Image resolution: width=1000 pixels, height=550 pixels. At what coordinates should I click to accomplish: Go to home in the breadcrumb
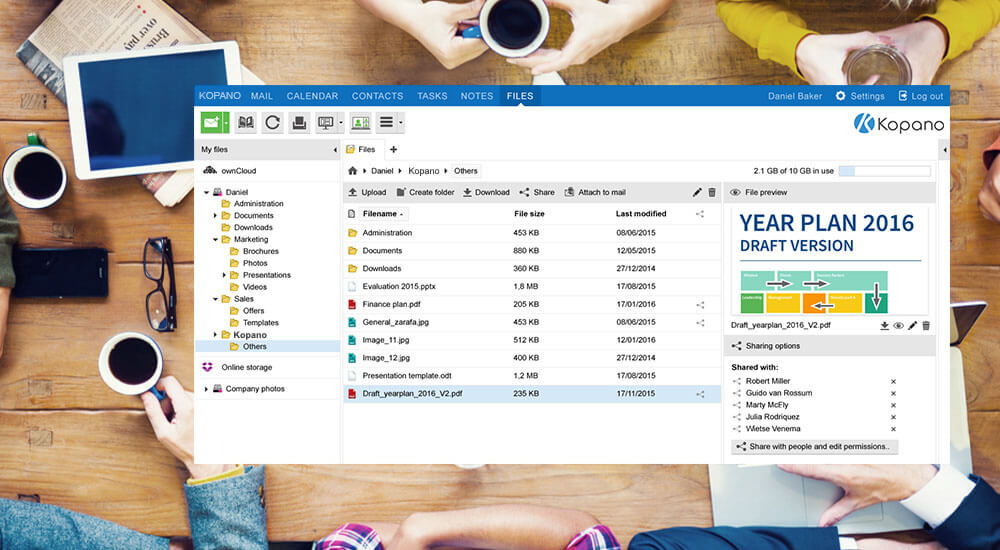tap(352, 171)
